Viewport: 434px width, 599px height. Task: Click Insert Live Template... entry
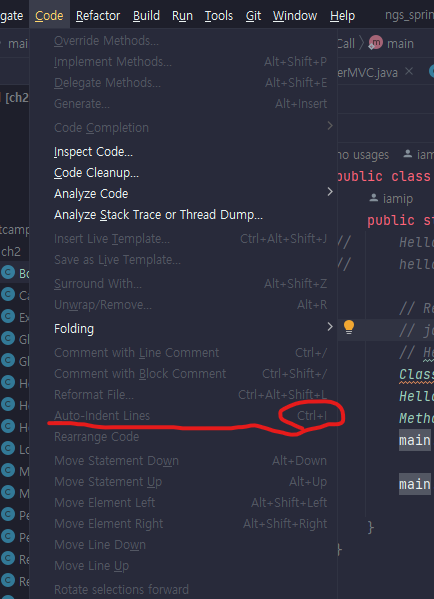(x=183, y=239)
